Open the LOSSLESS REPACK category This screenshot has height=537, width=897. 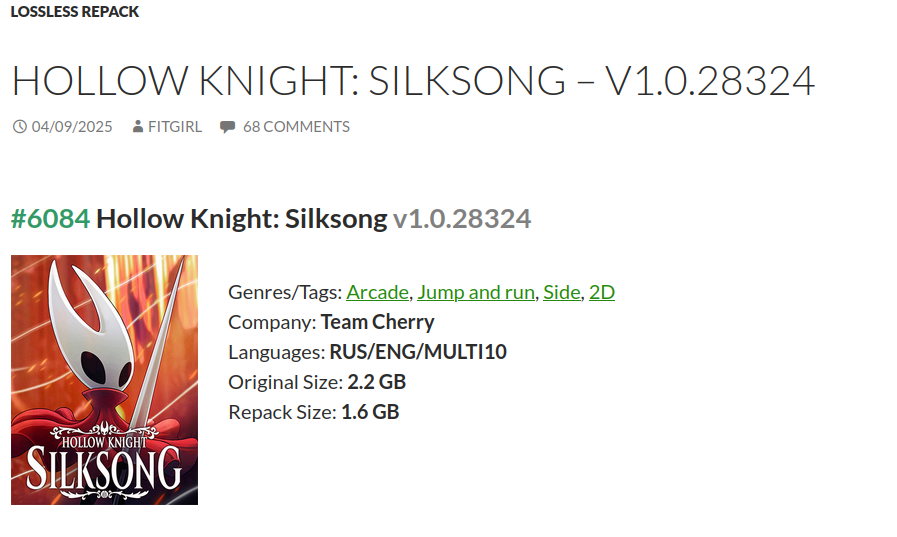[x=75, y=12]
